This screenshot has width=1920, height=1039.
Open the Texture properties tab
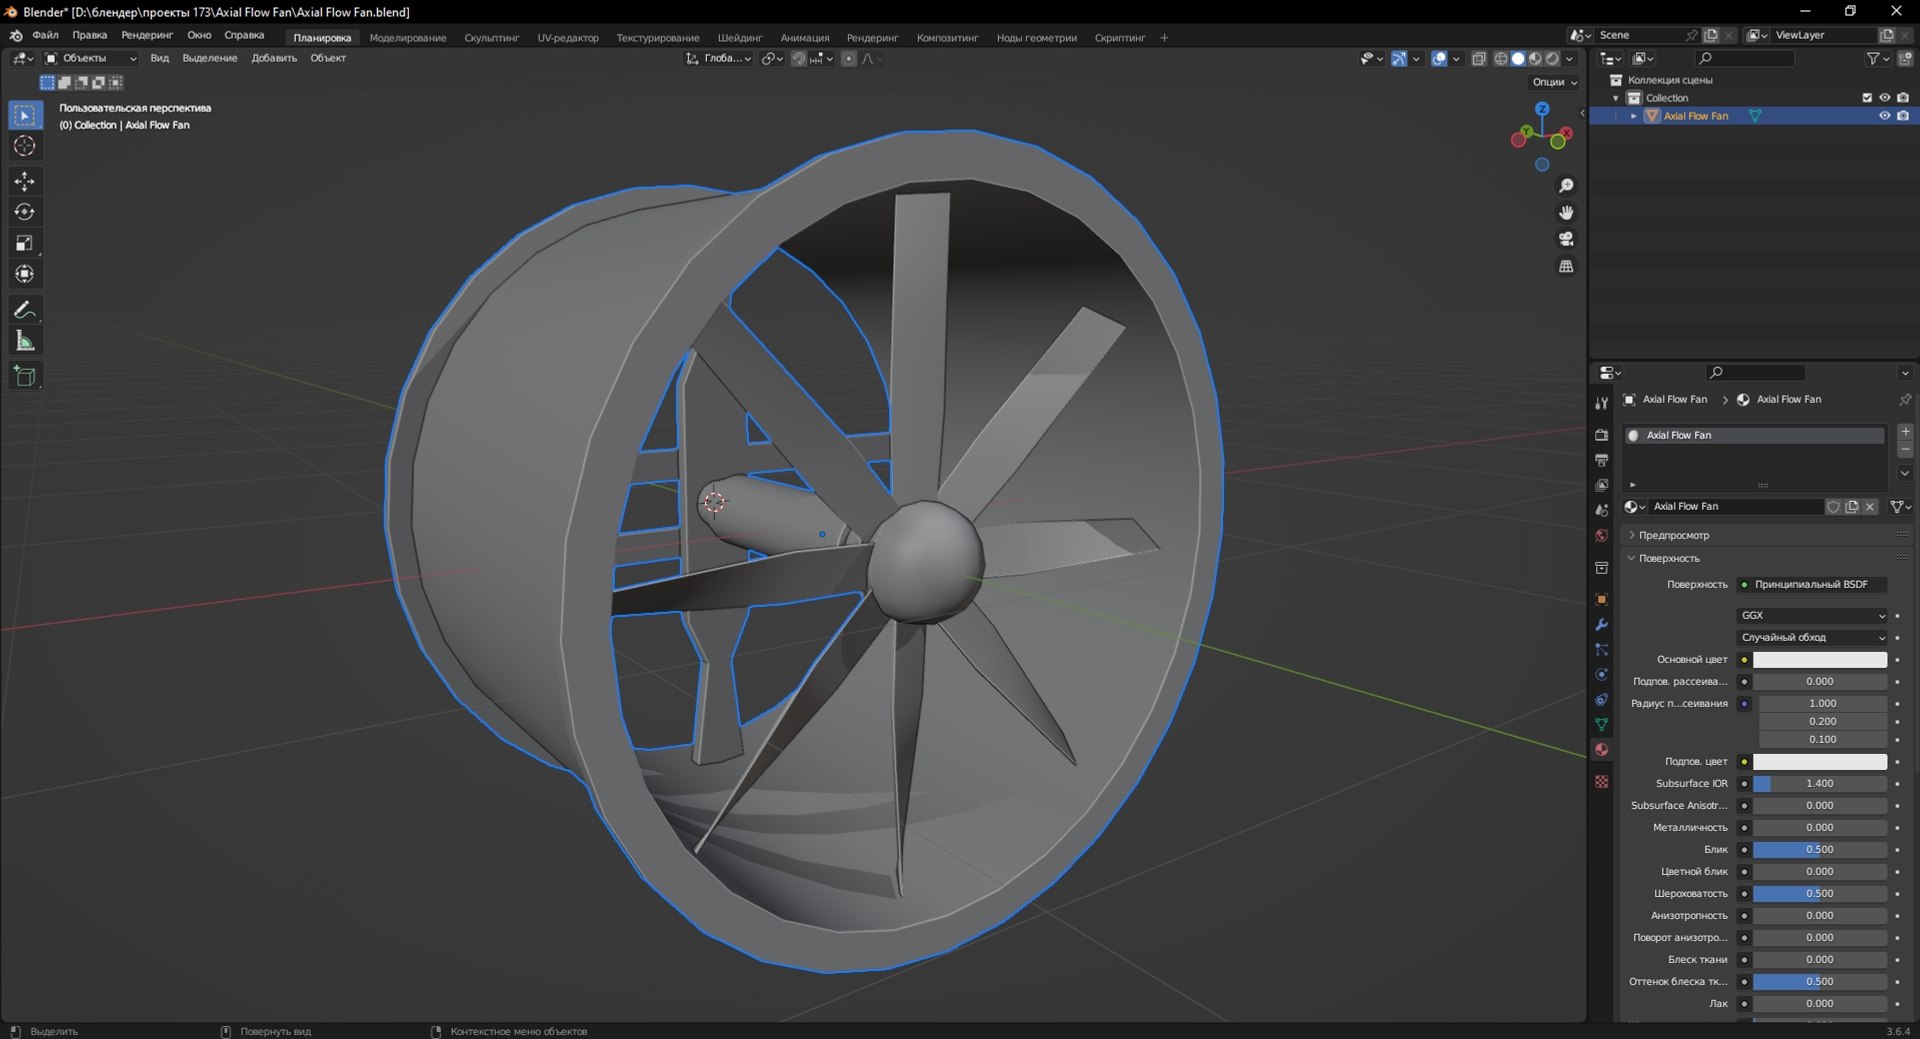coord(1601,781)
